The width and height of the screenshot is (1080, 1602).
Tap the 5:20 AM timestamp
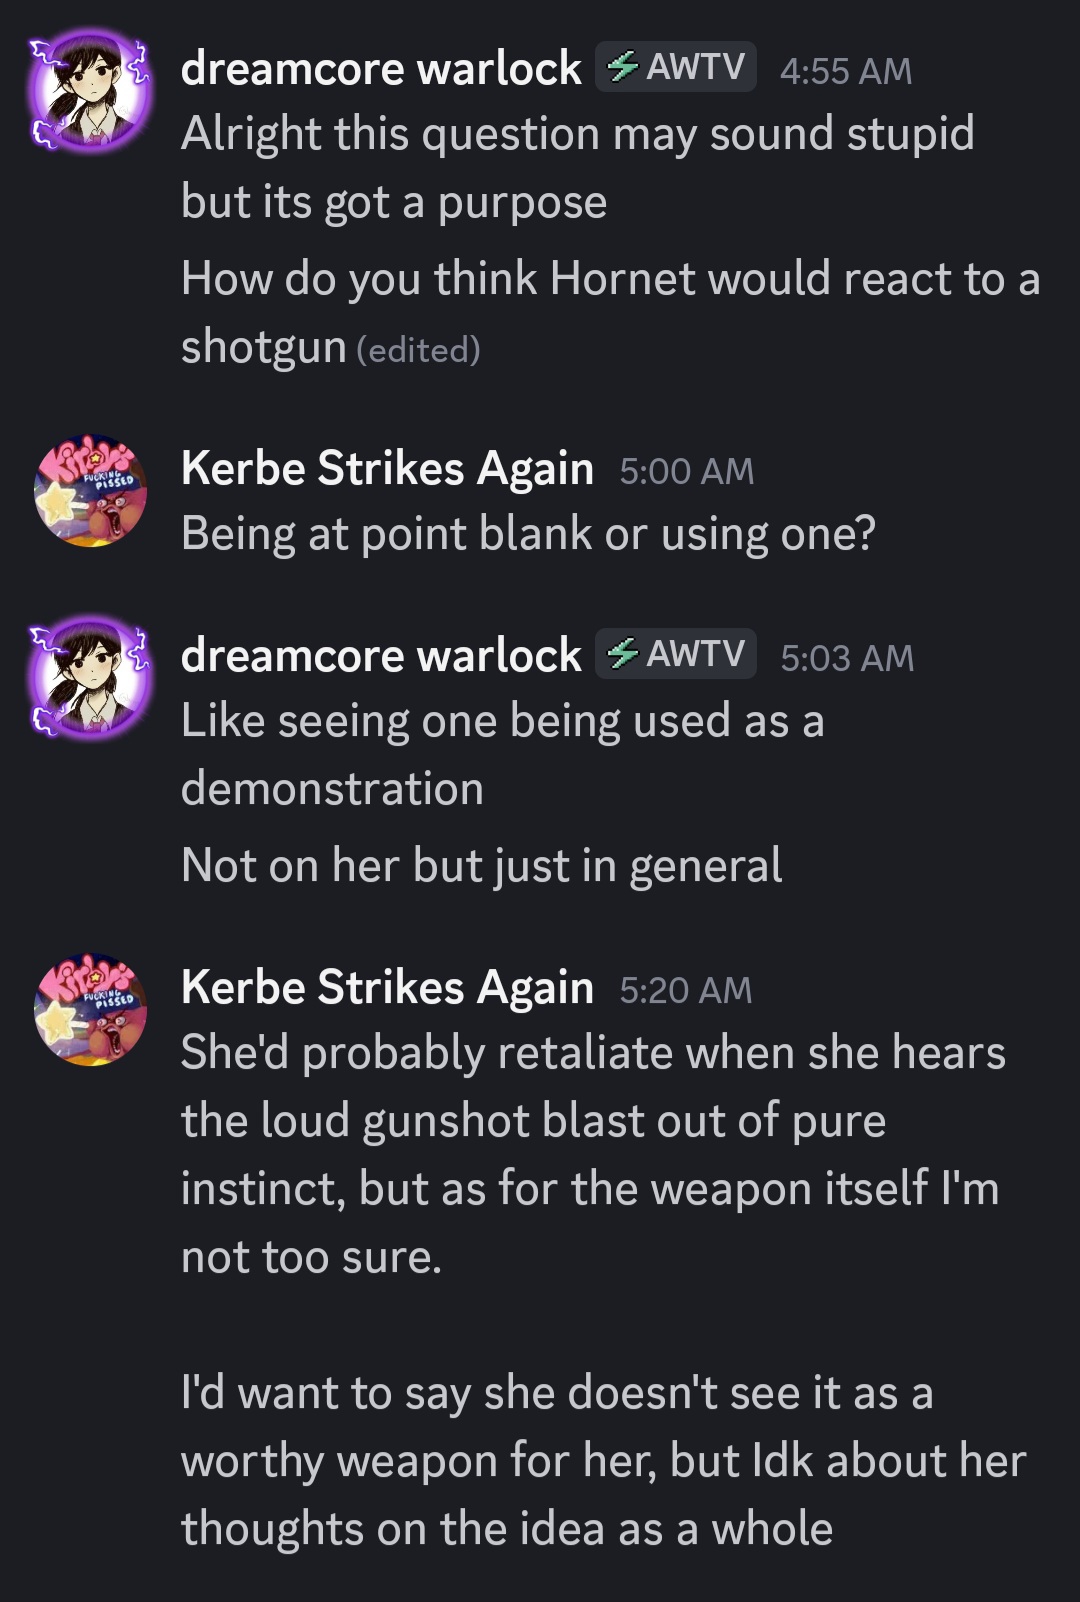coord(685,990)
